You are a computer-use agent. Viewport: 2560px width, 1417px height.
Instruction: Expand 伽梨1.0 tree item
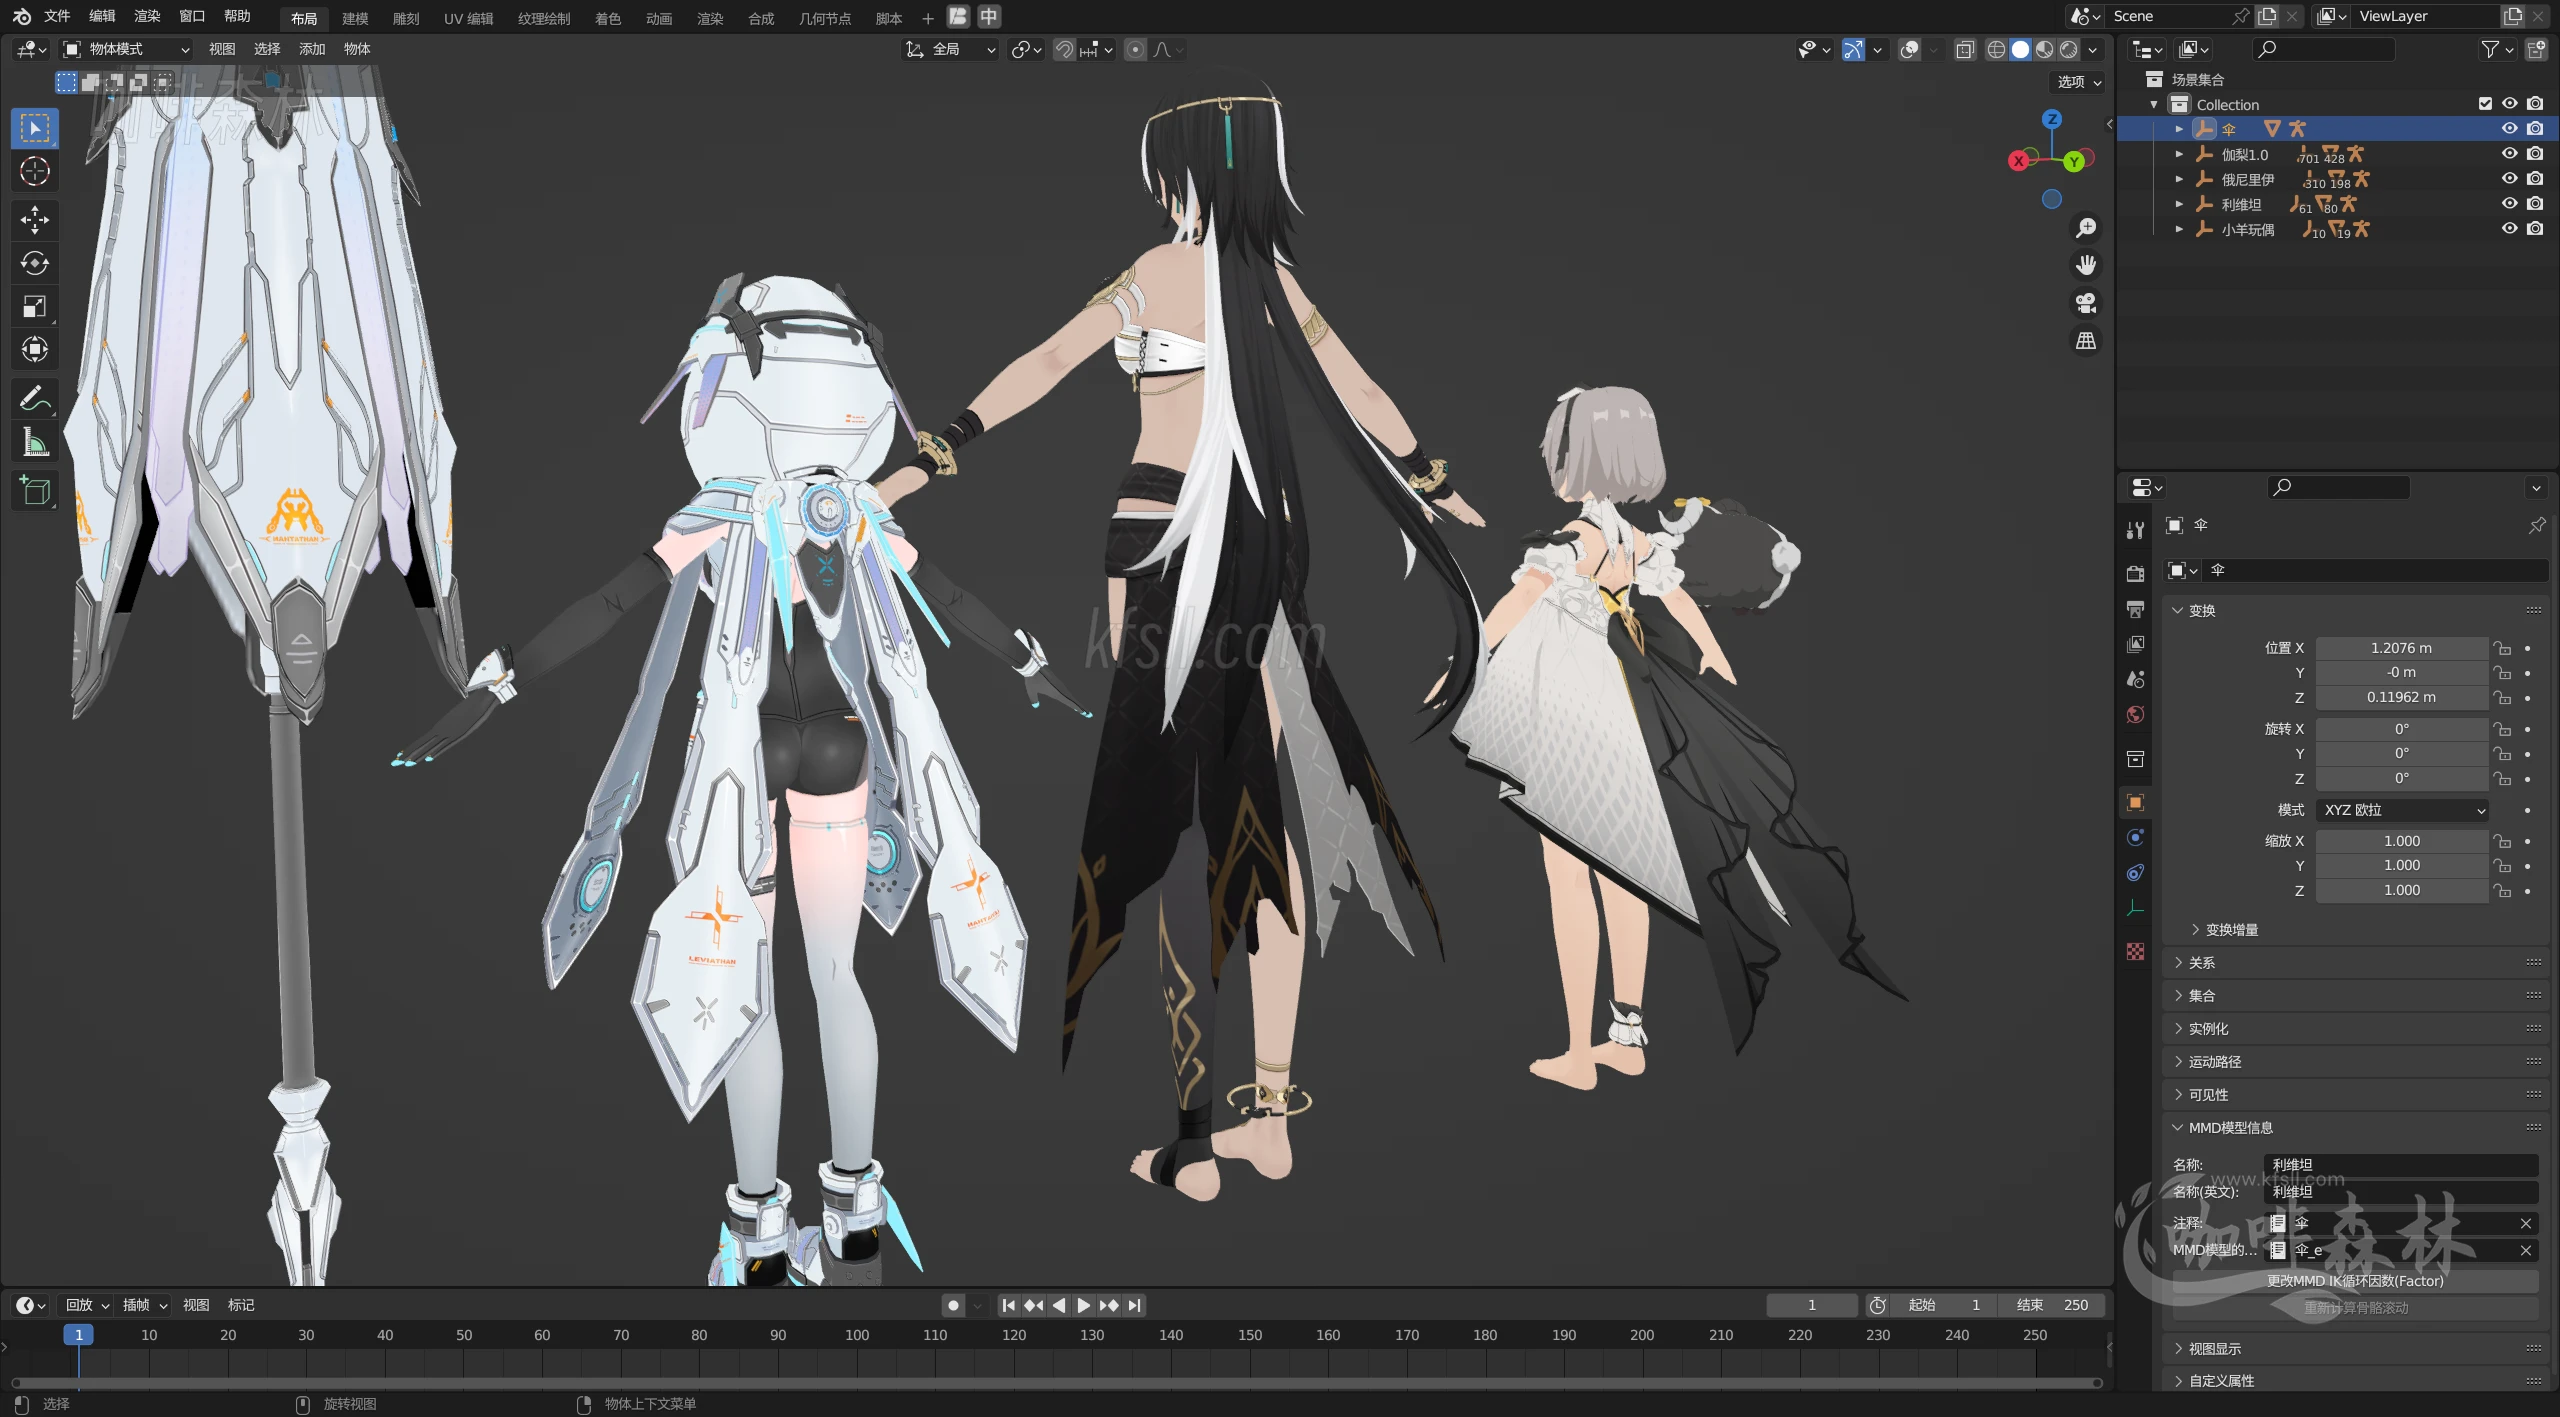(2179, 154)
